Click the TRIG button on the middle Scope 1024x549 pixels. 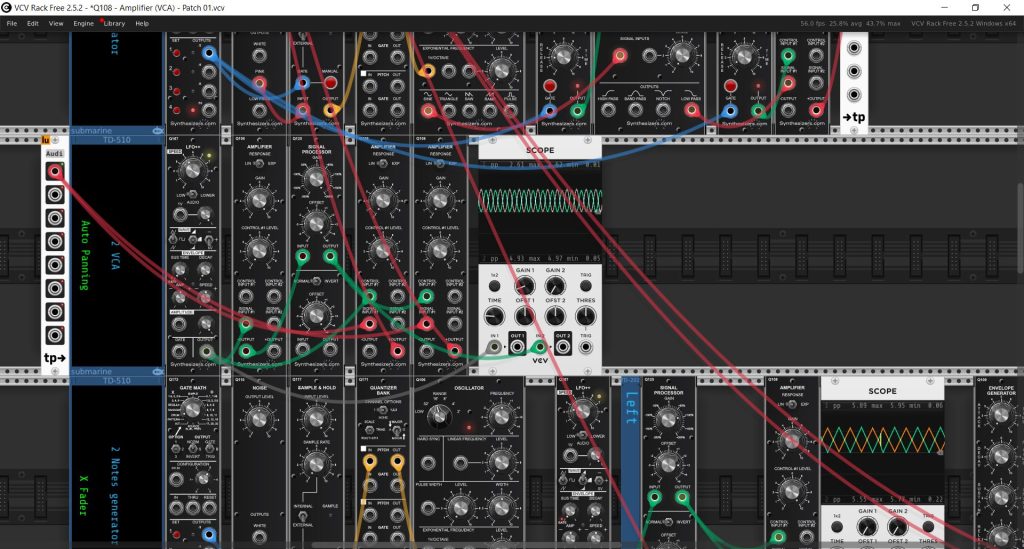586,286
